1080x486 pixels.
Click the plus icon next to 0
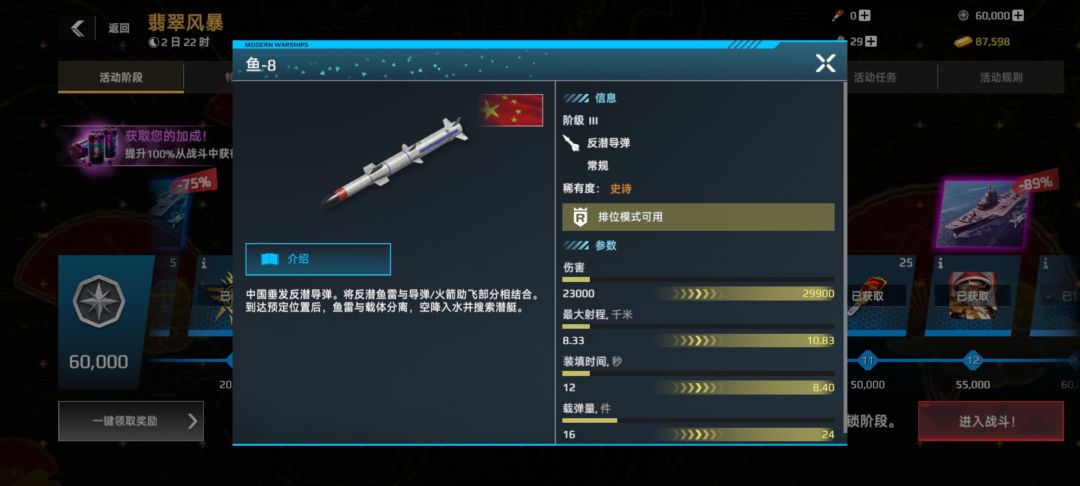(864, 15)
